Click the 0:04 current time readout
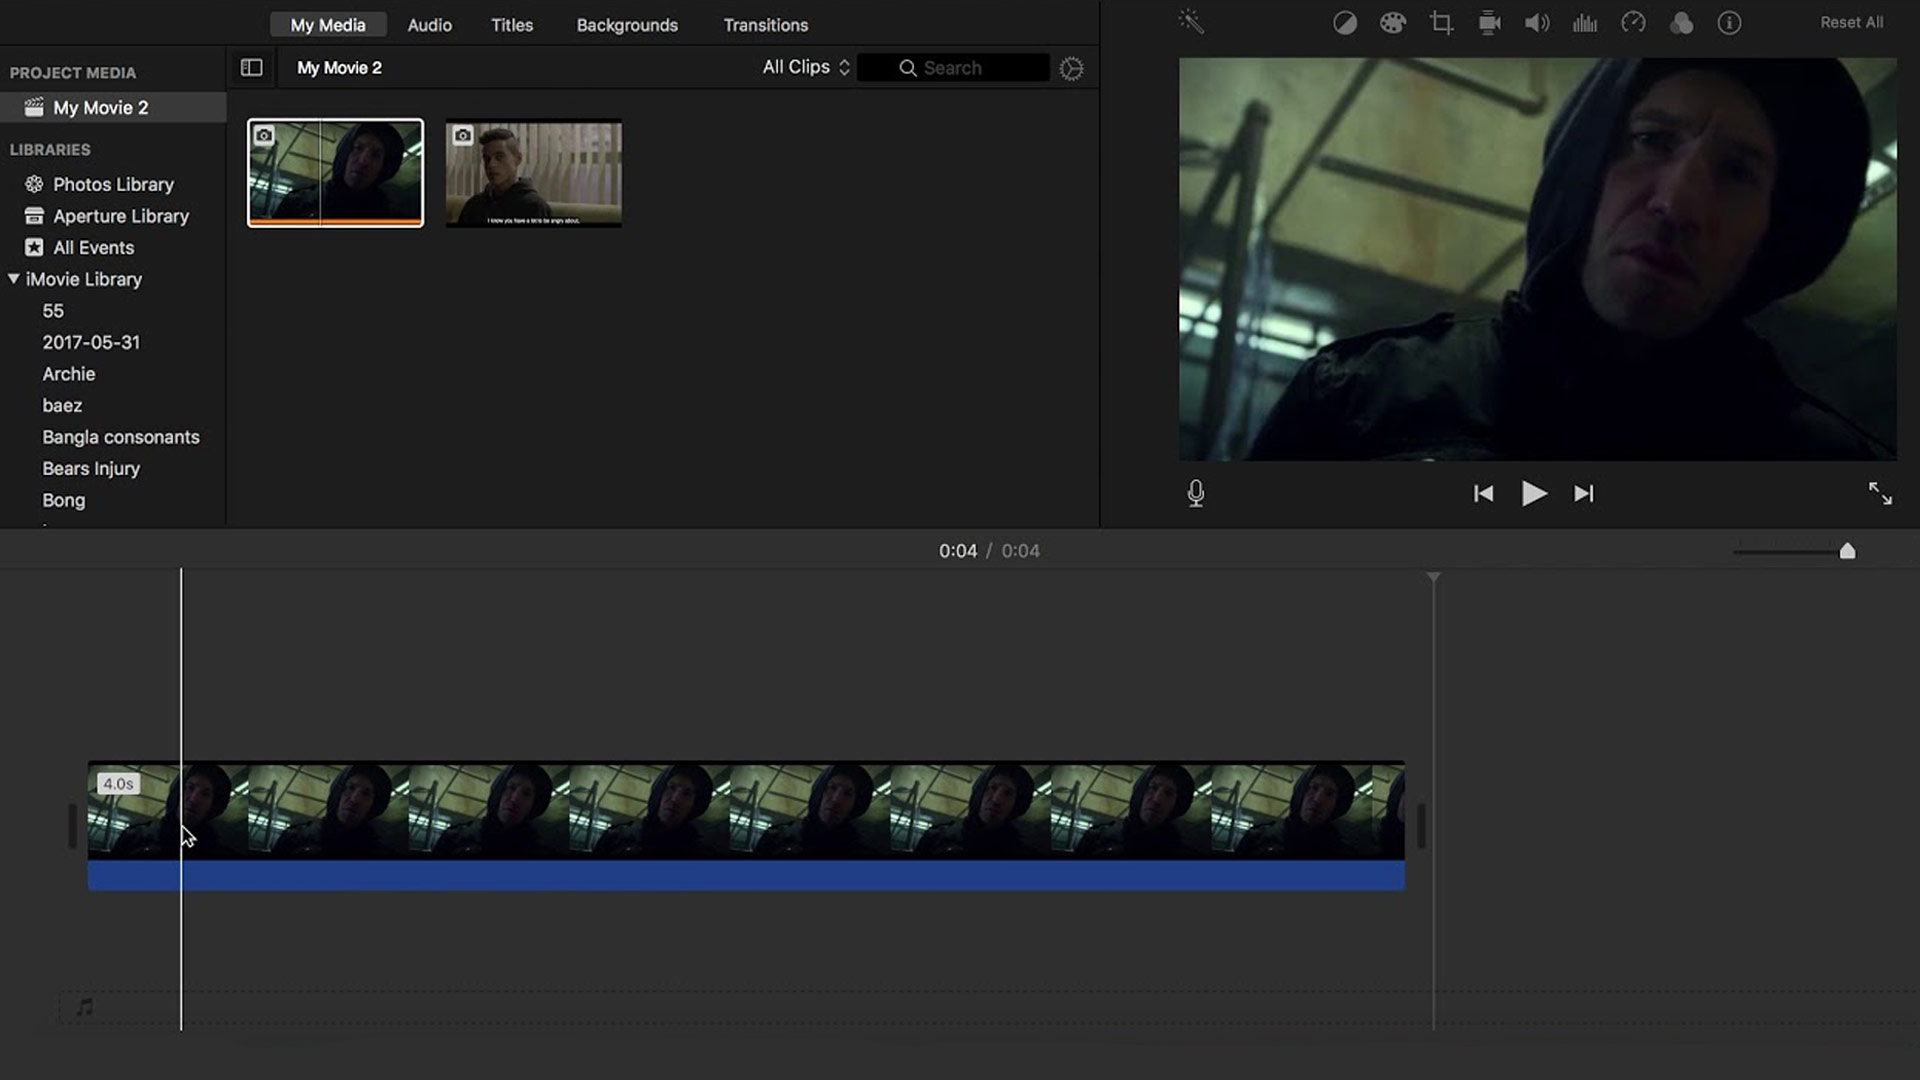Screen dimensions: 1920x1080 click(957, 551)
